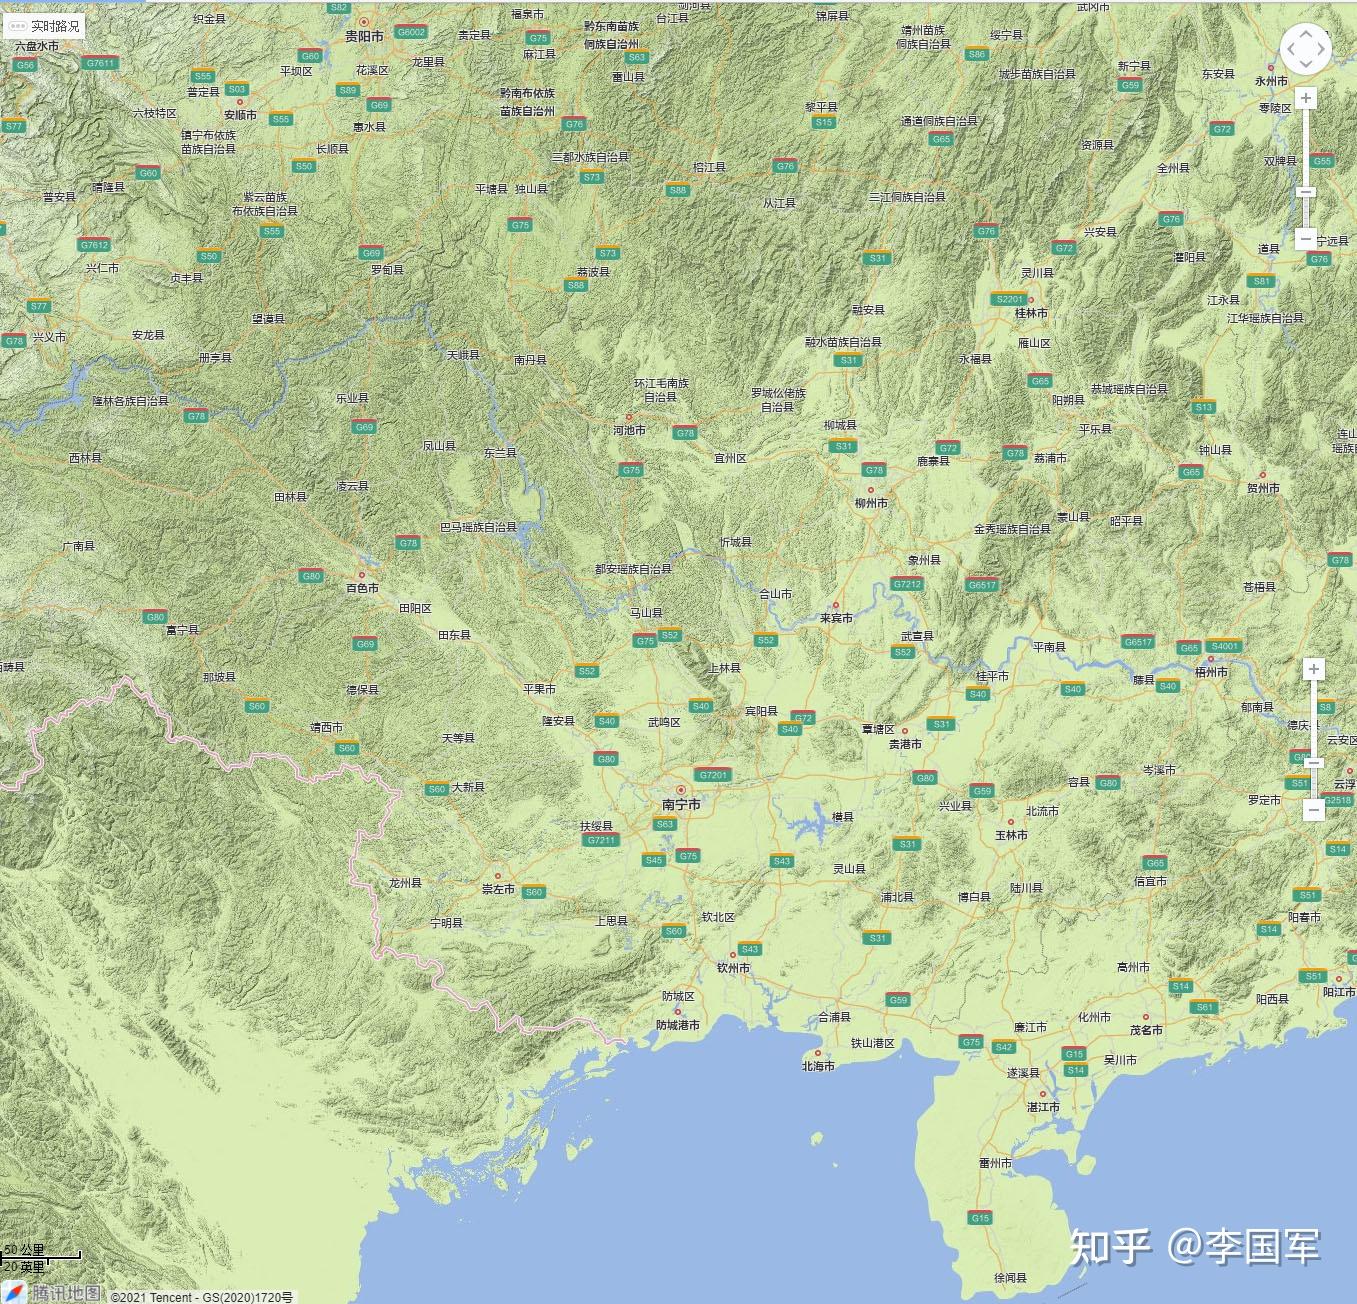
Task: Toggle the 实时路况 real-time traffic button
Action: point(44,26)
